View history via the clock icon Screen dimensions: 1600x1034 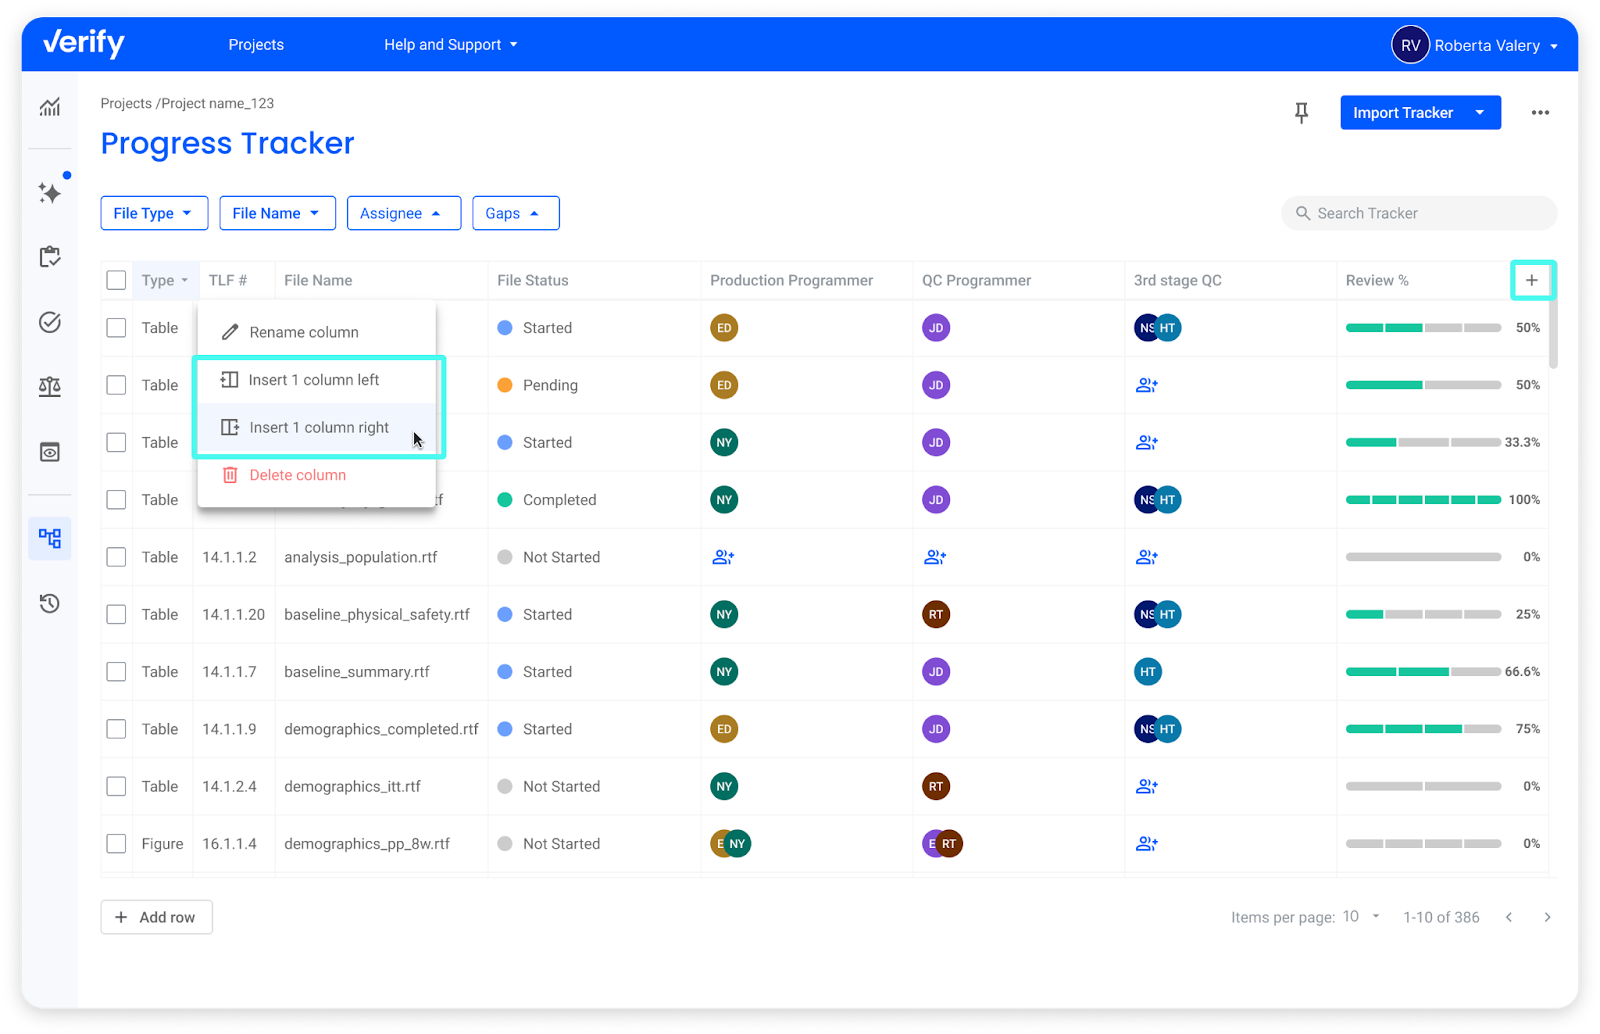(x=50, y=604)
